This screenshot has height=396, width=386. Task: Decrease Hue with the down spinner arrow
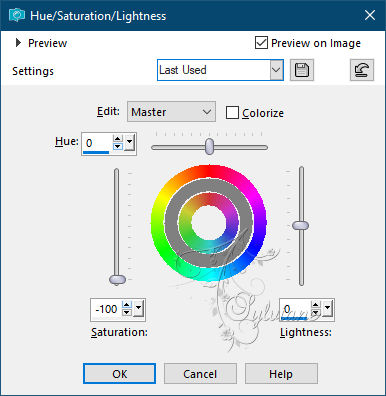coord(118,147)
